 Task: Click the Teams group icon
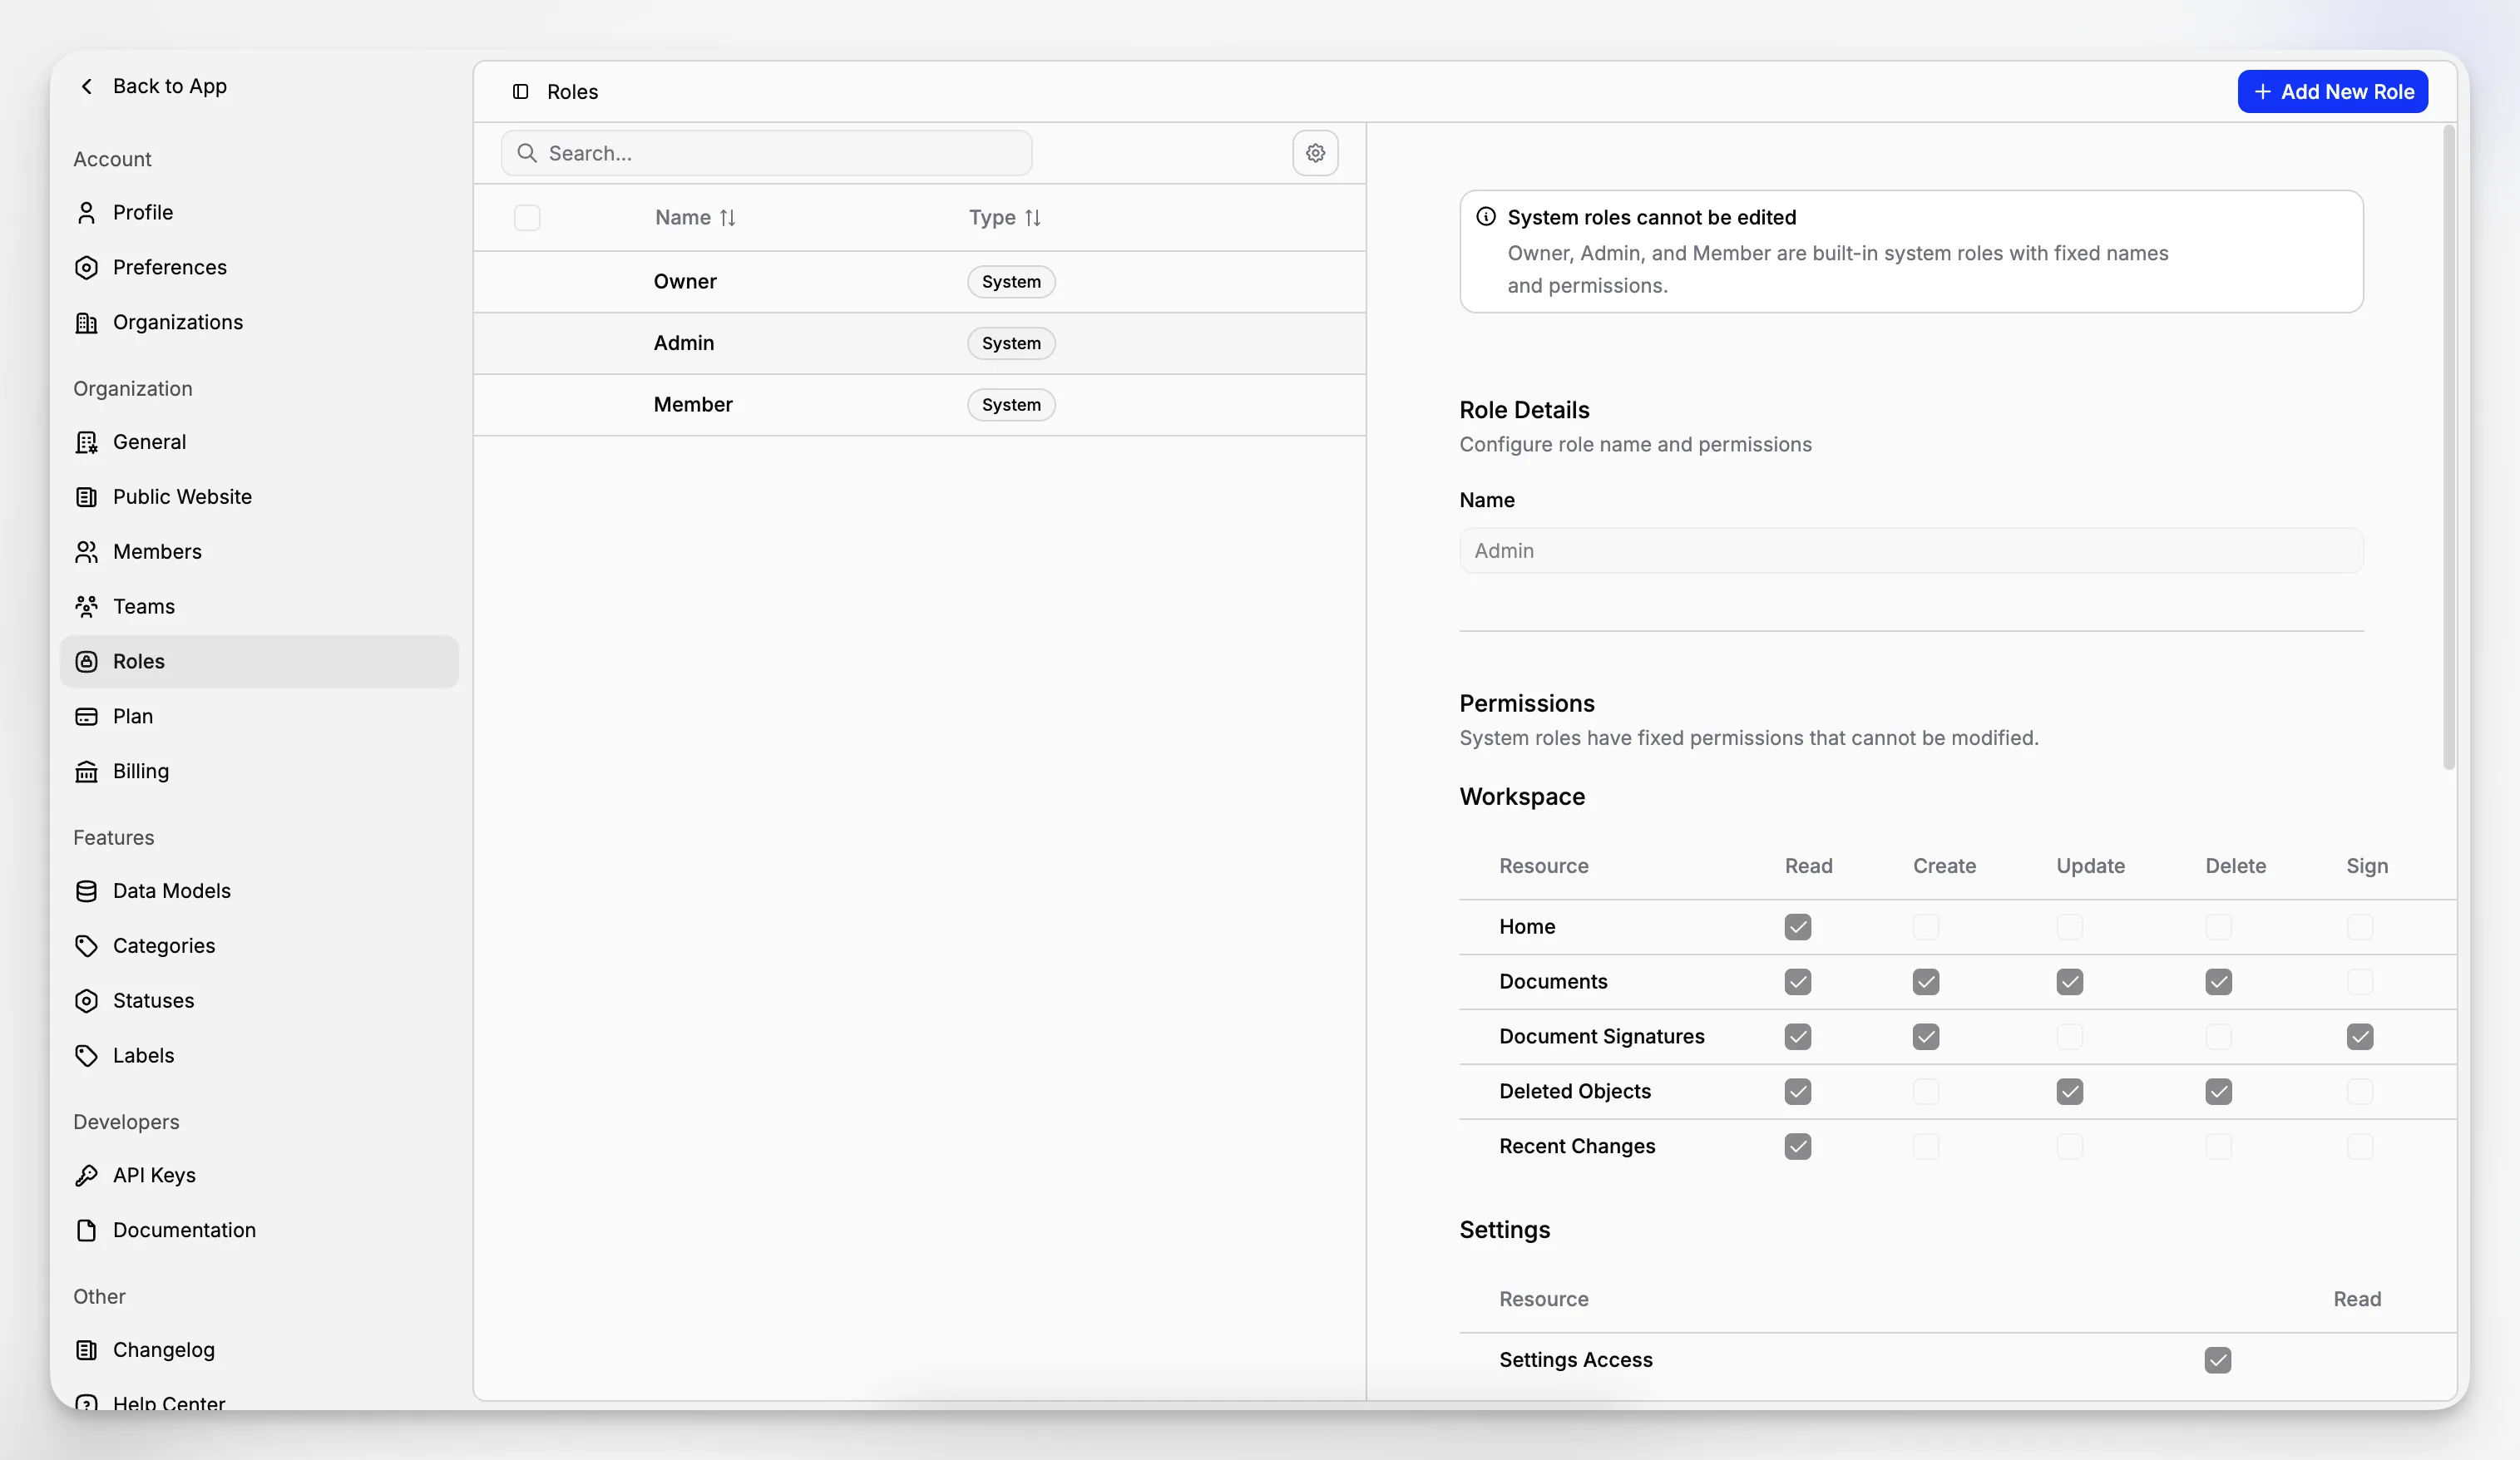[87, 607]
